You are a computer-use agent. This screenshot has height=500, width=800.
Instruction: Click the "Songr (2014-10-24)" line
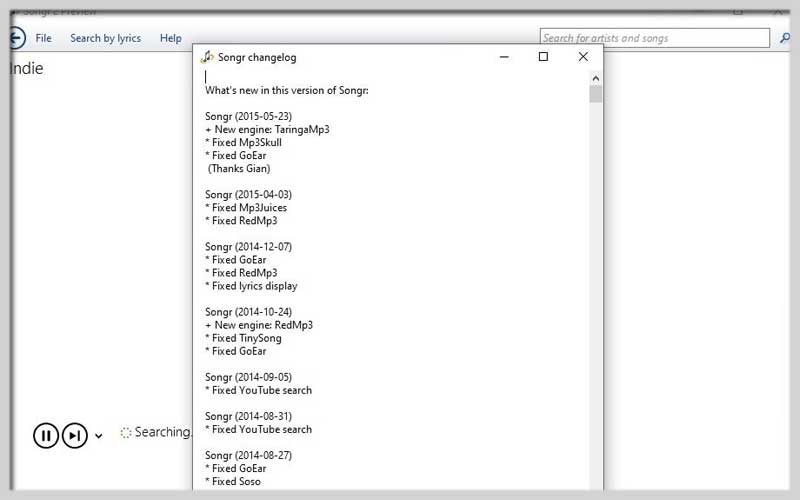[x=248, y=312]
